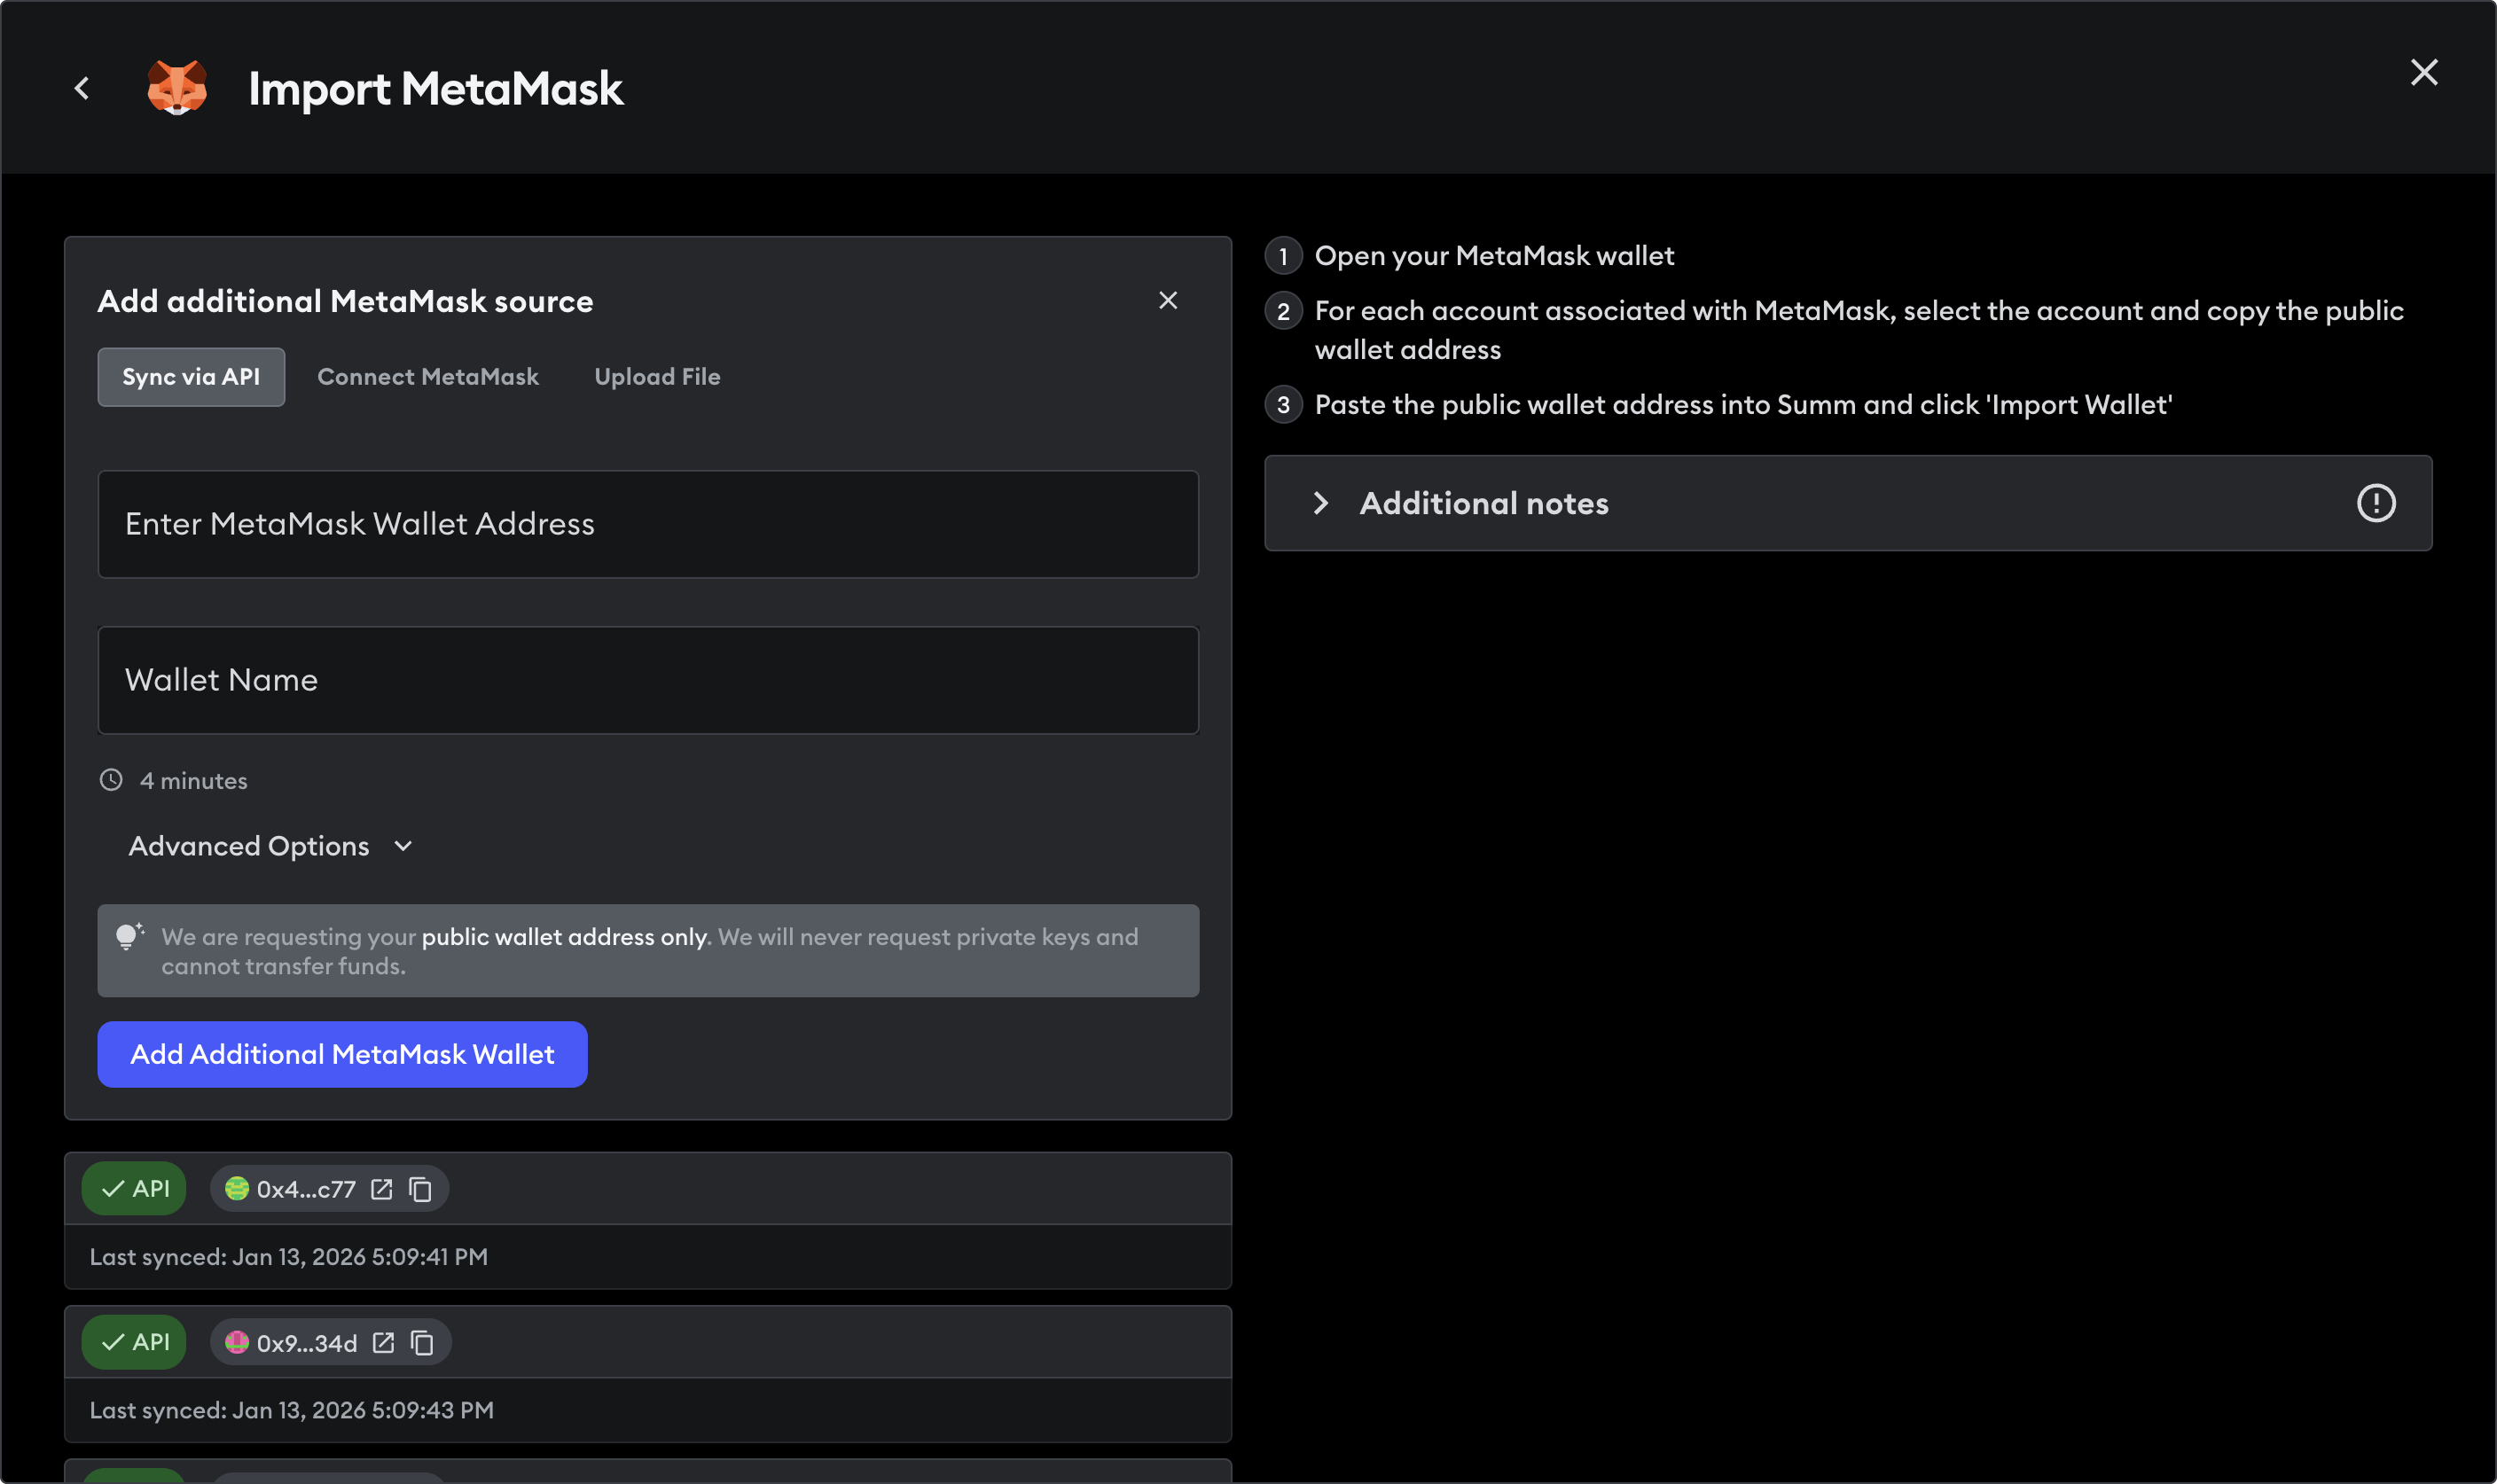The width and height of the screenshot is (2497, 1484).
Task: Focus the Enter MetaMask Wallet Address field
Action: pos(648,524)
